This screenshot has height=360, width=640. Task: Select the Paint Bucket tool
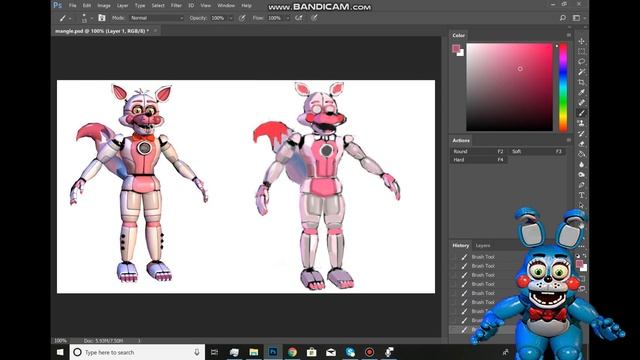pyautogui.click(x=581, y=154)
